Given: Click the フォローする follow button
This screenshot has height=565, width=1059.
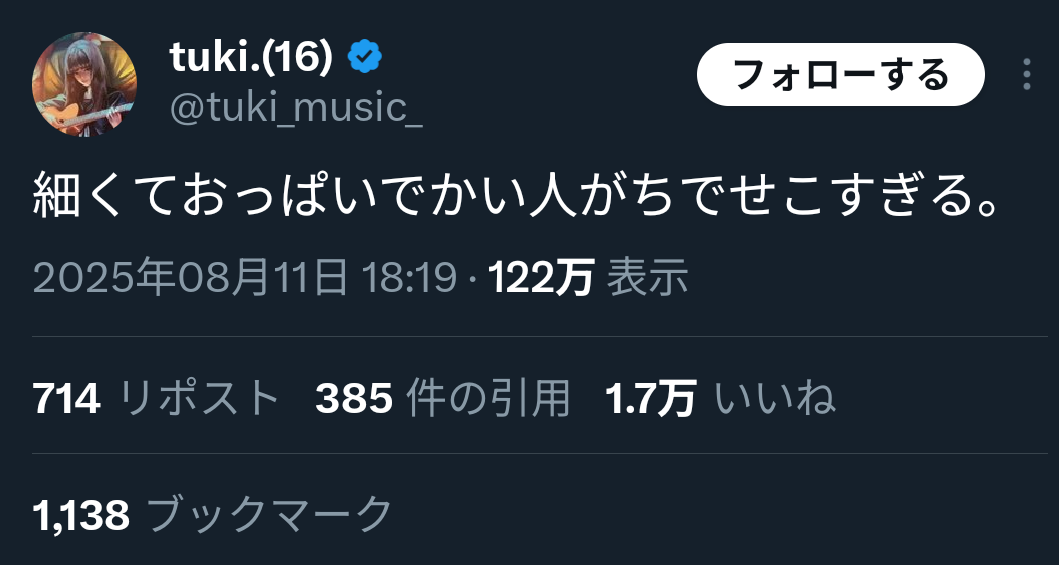Looking at the screenshot, I should tap(840, 74).
